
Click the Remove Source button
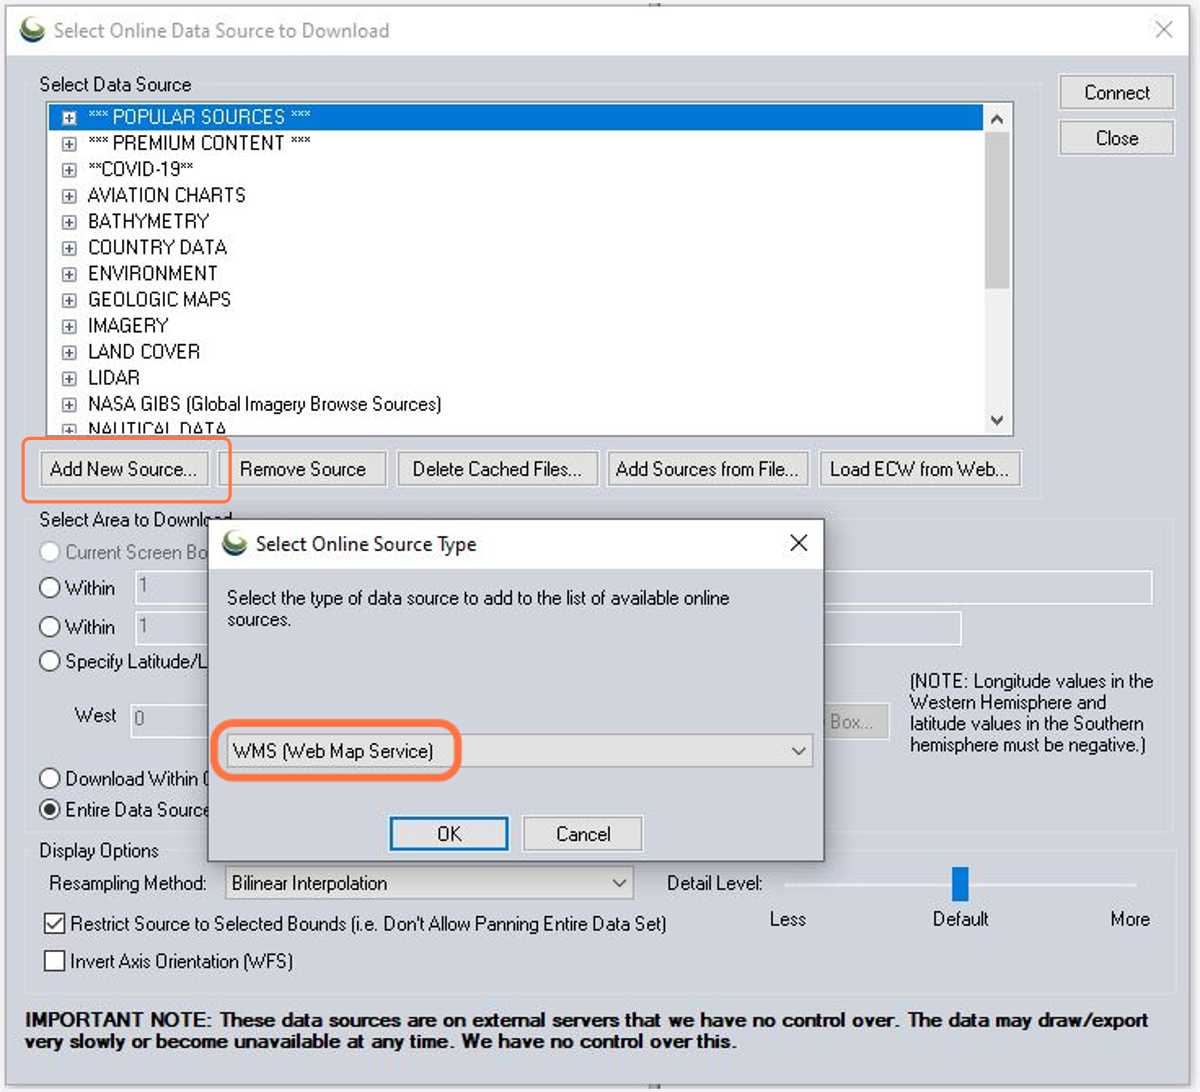tap(302, 469)
